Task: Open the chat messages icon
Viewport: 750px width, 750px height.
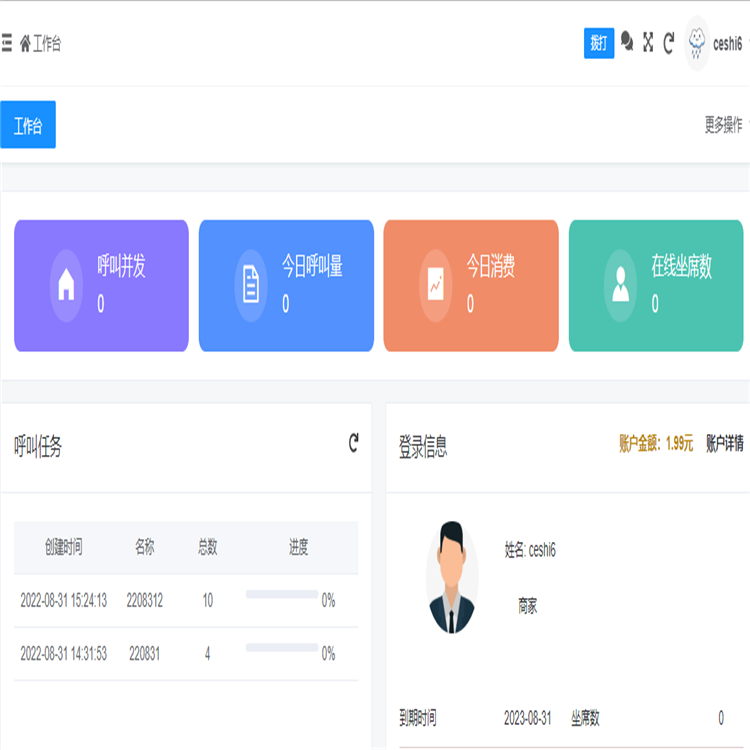Action: pos(627,42)
